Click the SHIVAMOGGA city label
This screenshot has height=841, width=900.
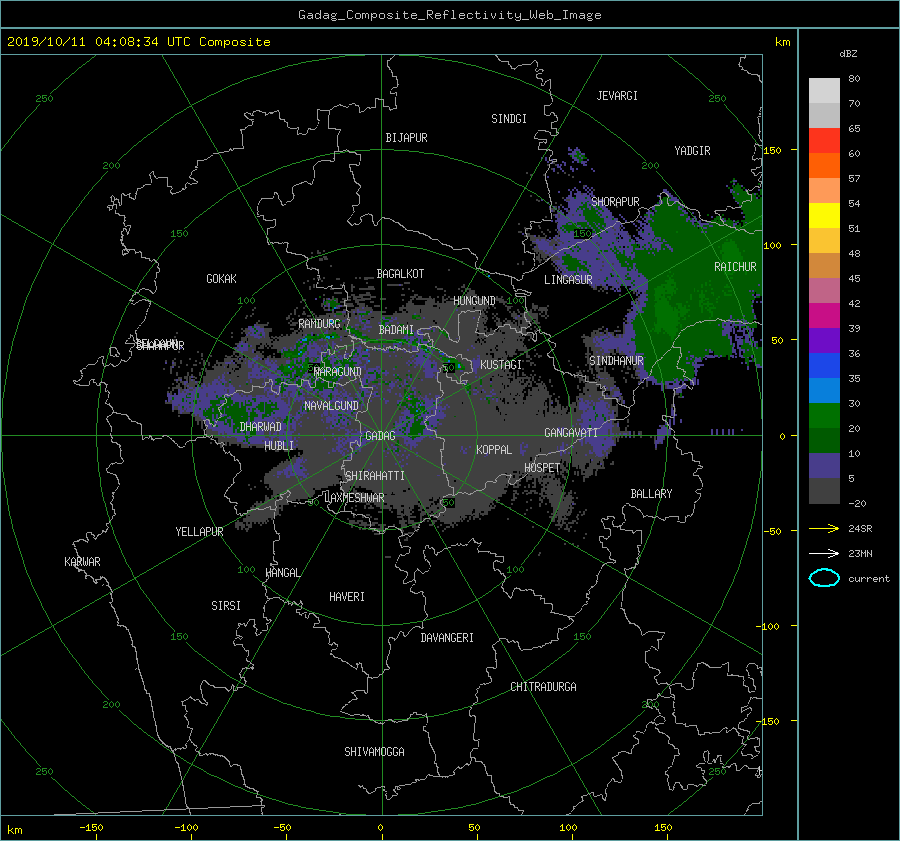point(374,751)
